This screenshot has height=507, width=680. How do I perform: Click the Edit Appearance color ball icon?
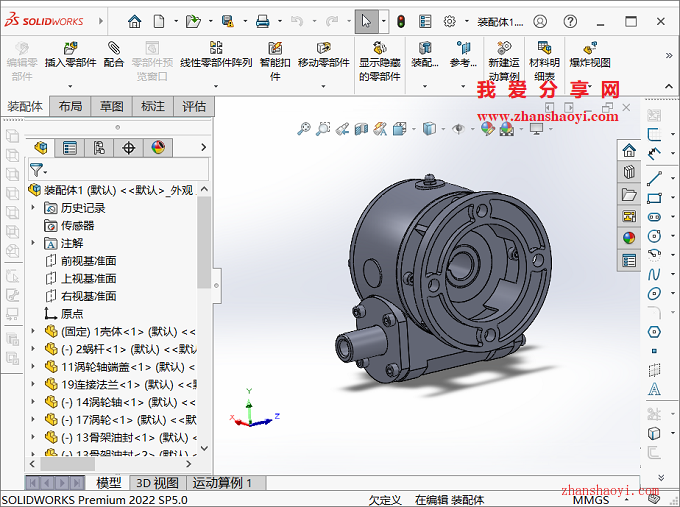click(487, 129)
